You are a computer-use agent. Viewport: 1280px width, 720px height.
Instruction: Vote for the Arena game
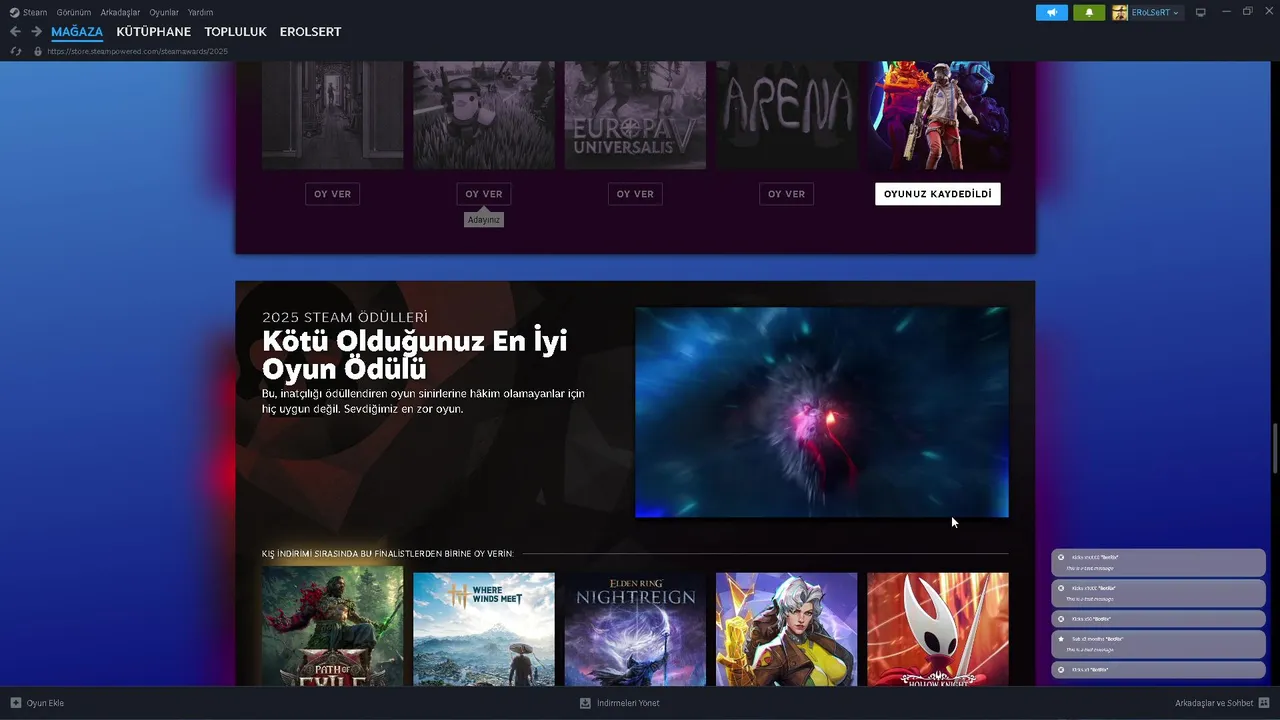(786, 194)
